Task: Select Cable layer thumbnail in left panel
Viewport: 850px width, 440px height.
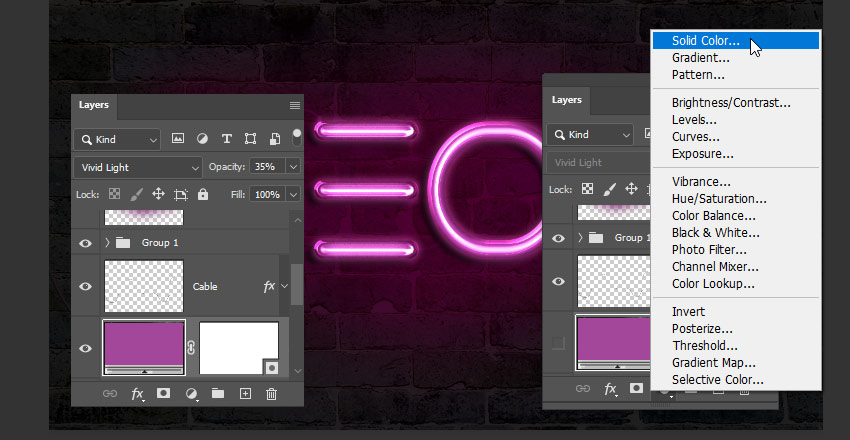Action: tap(144, 286)
